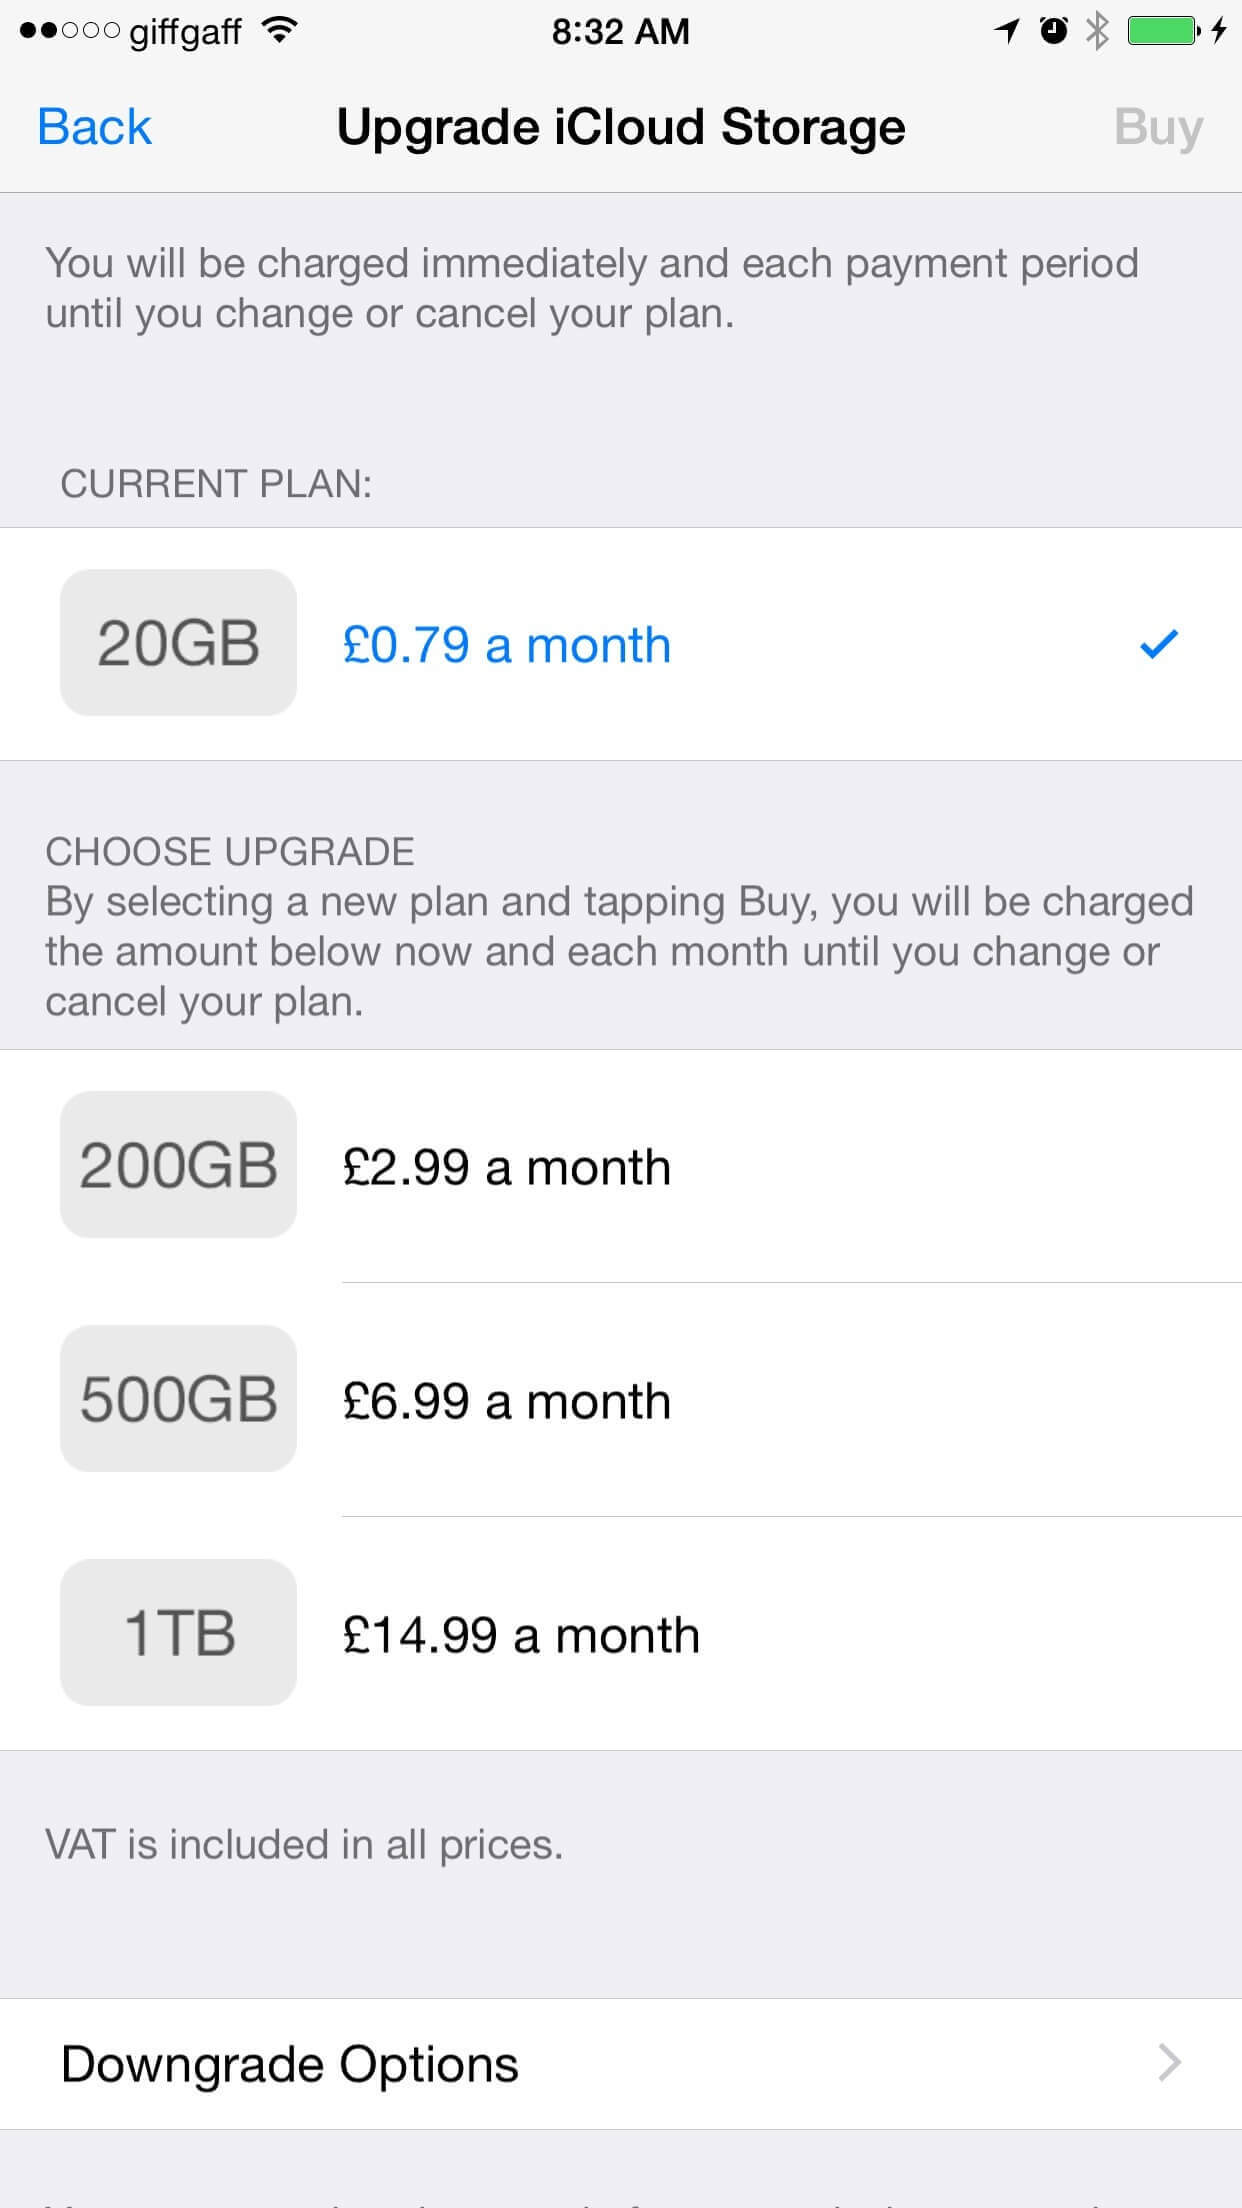Viewport: 1242px width, 2208px height.
Task: Tap the Bluetooth status icon
Action: (1098, 31)
